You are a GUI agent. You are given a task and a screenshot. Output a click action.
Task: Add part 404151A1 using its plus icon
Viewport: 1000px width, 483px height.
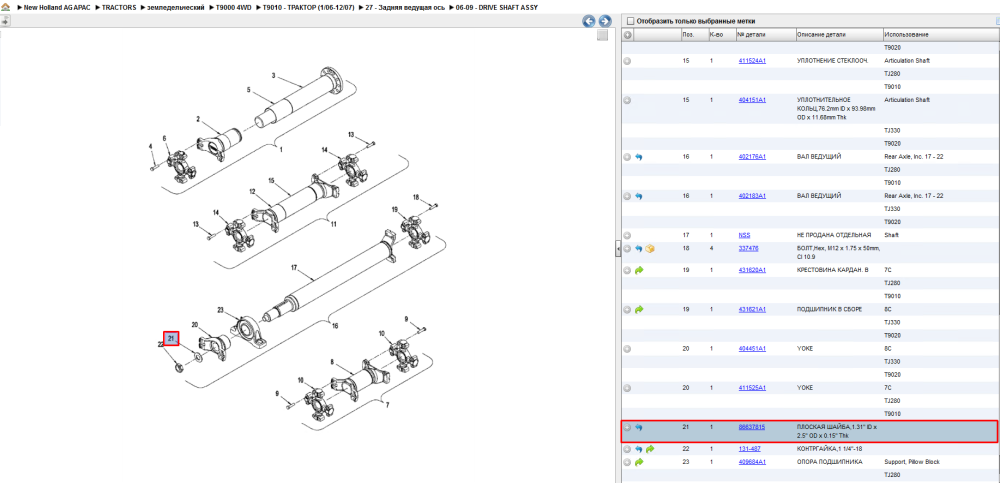(628, 100)
